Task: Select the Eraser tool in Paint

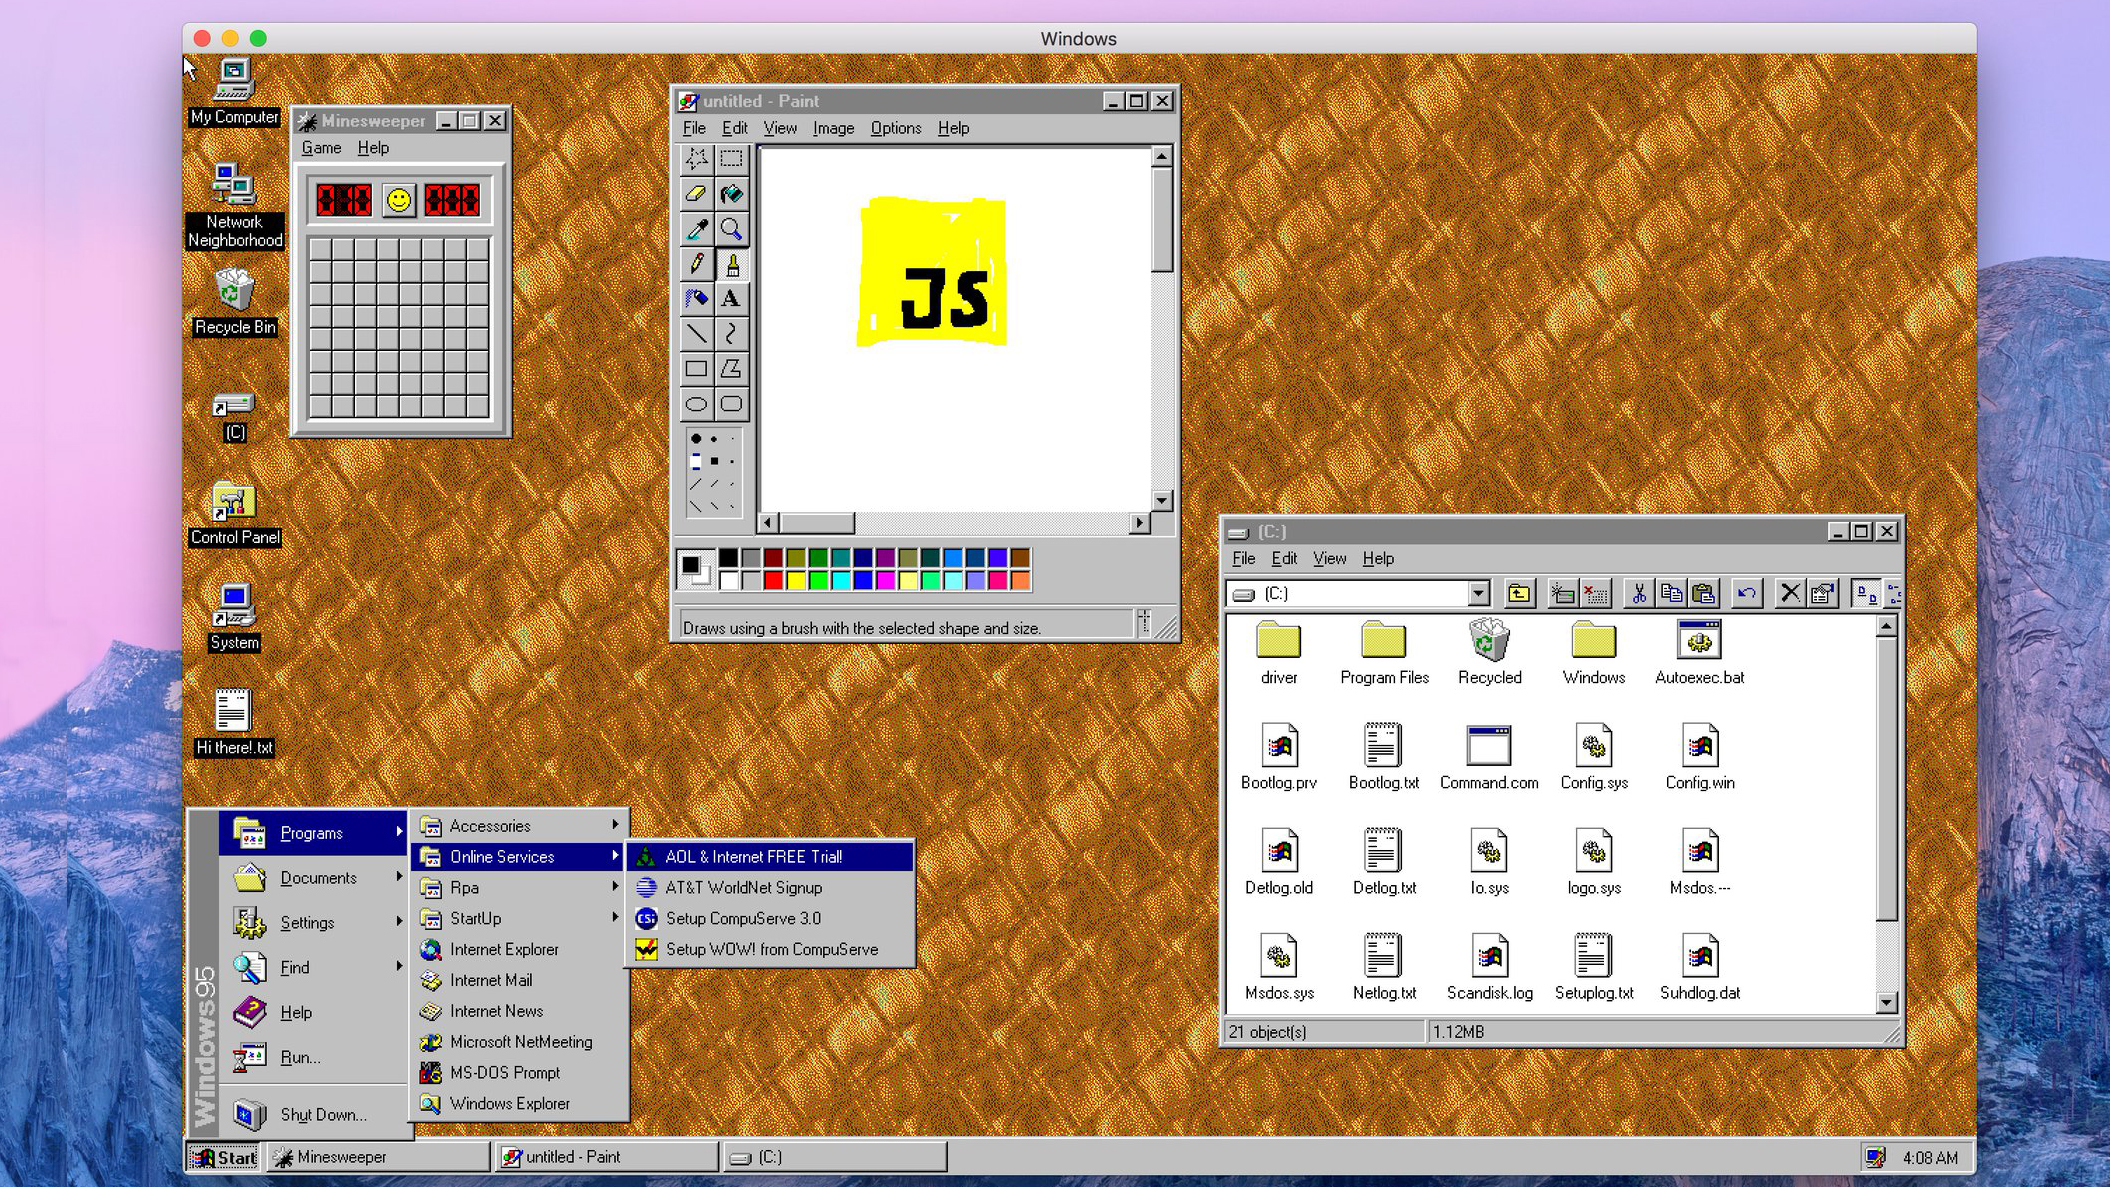Action: [696, 194]
